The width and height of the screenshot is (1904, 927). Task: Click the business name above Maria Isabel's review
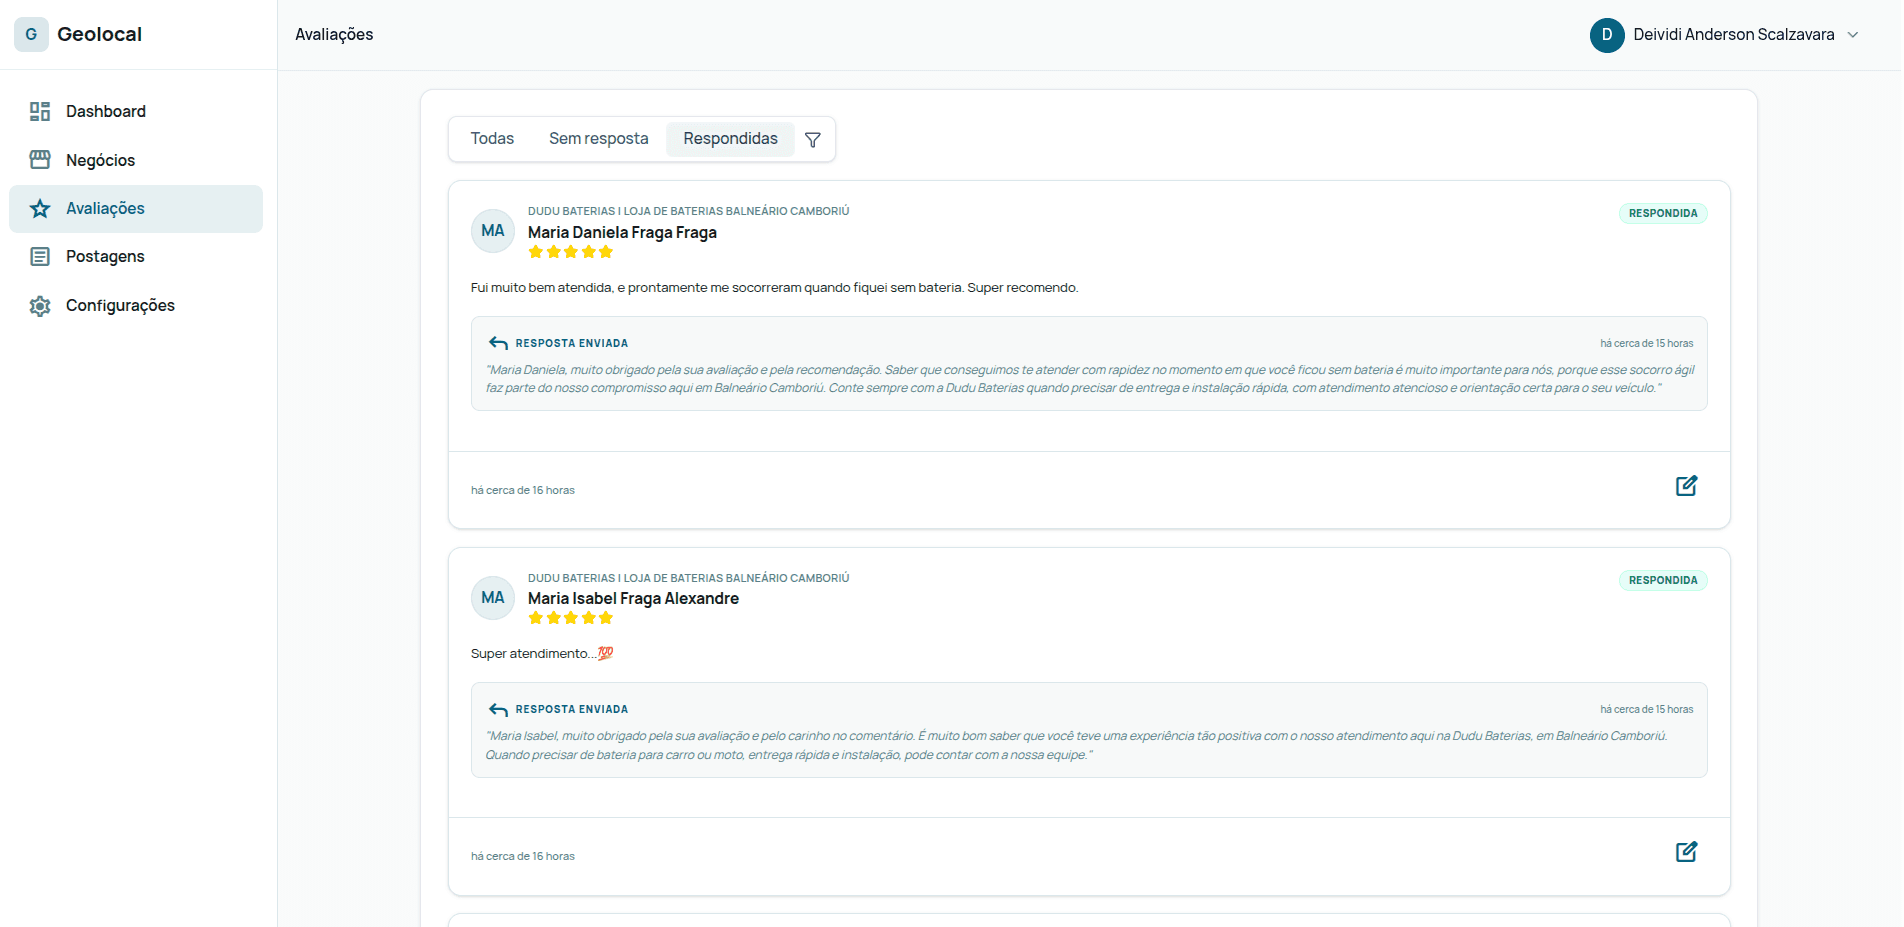tap(688, 578)
